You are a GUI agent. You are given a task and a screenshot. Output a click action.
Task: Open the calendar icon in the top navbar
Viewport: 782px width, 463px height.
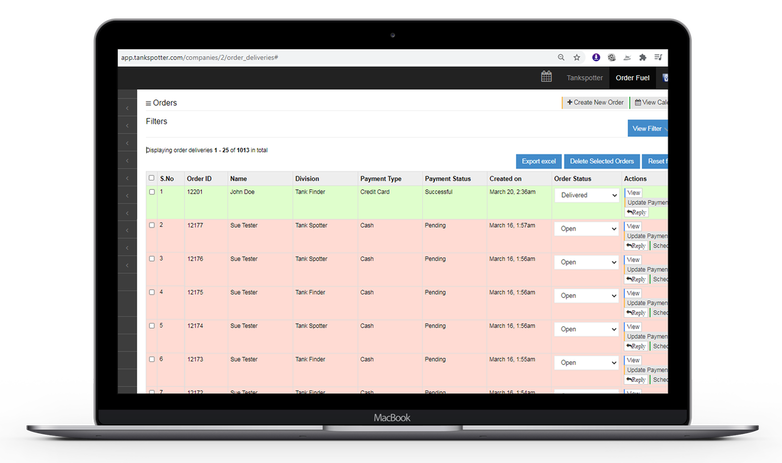(547, 77)
